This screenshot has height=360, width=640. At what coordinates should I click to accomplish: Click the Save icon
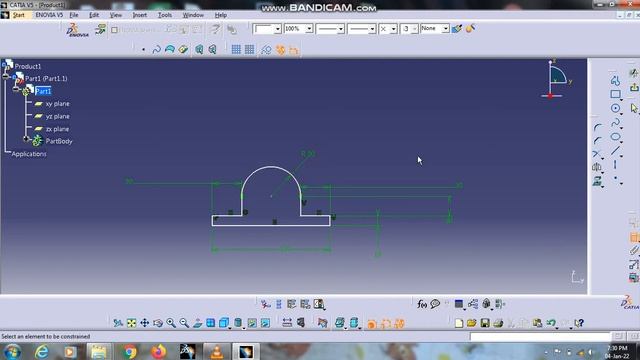tap(485, 323)
